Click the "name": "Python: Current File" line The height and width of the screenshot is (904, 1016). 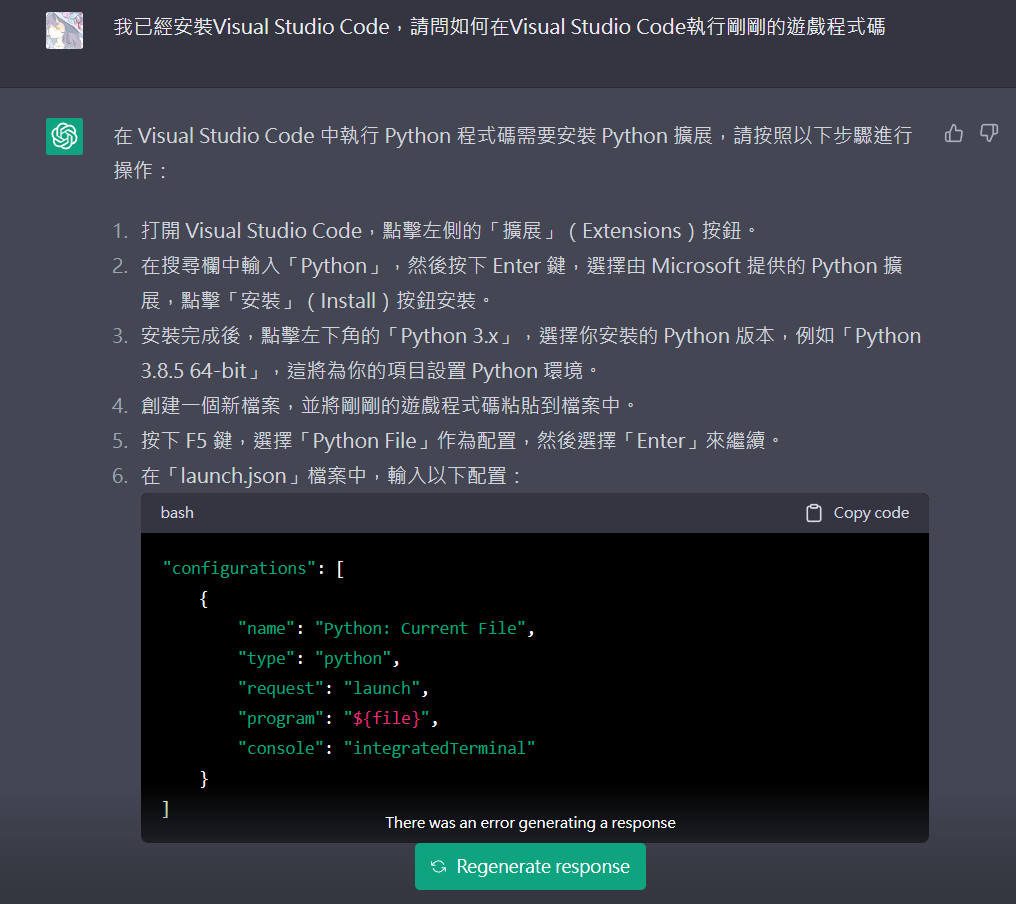coord(386,629)
